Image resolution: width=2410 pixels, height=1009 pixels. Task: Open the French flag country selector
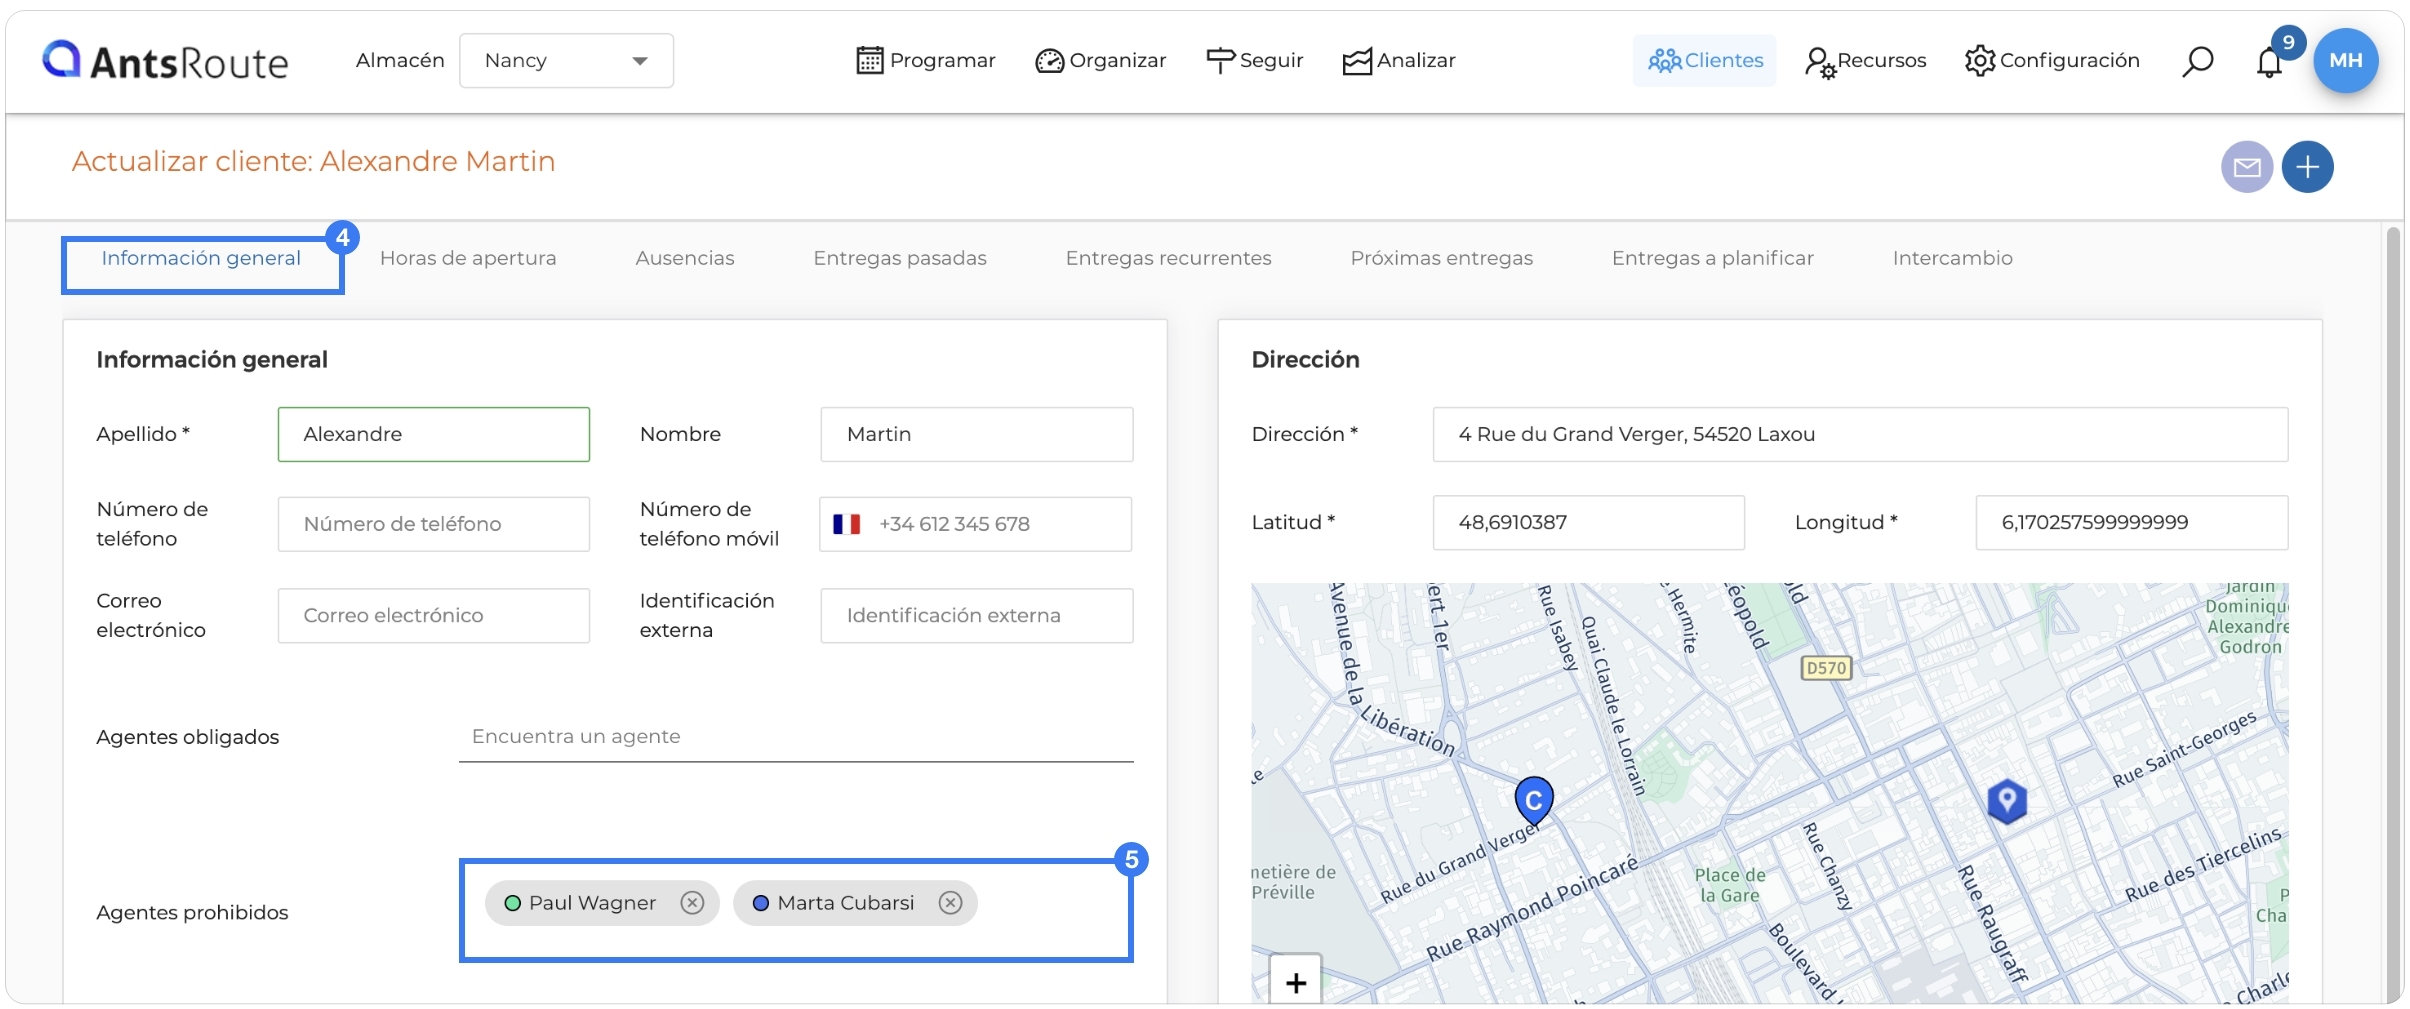pos(847,524)
